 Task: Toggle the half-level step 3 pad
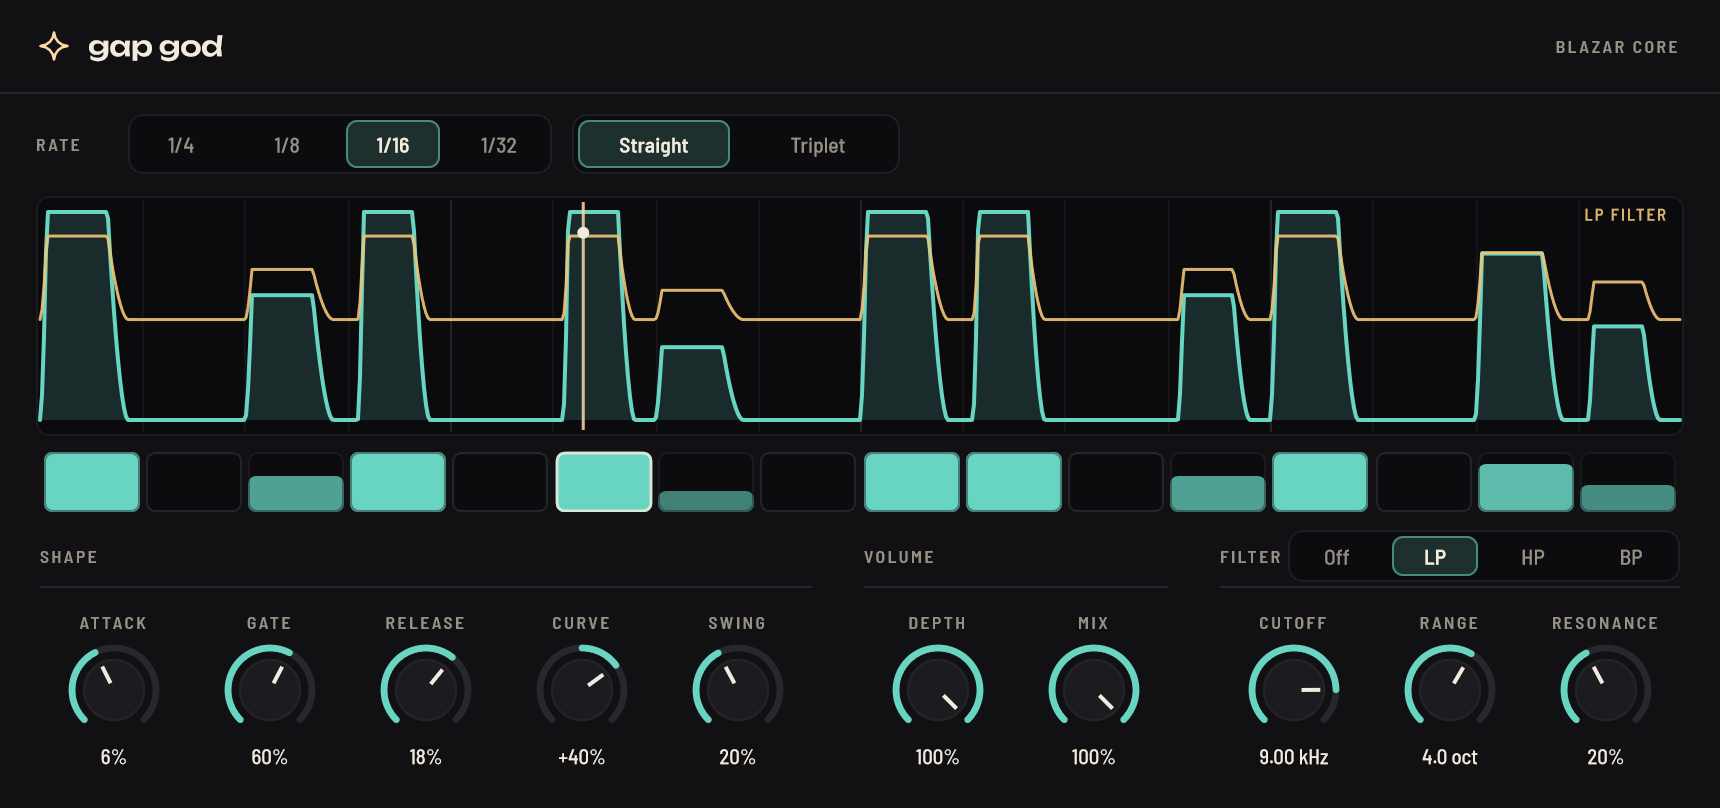coord(296,482)
